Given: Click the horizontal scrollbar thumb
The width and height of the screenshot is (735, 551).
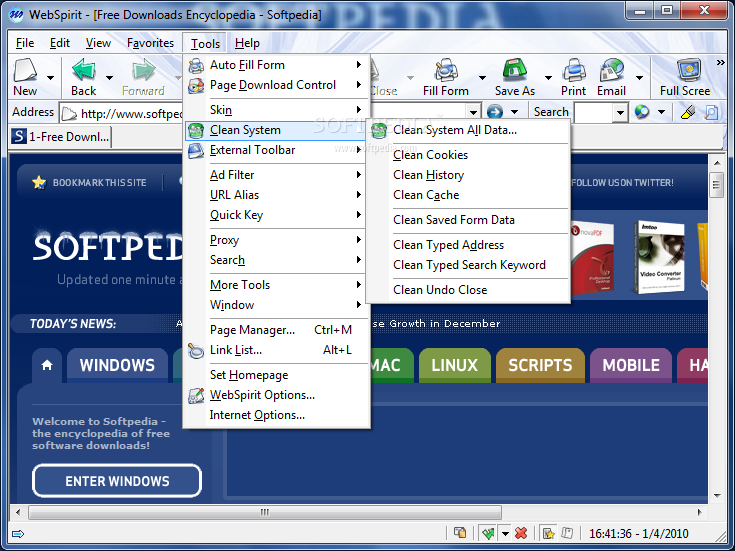Looking at the screenshot, I should tap(265, 513).
